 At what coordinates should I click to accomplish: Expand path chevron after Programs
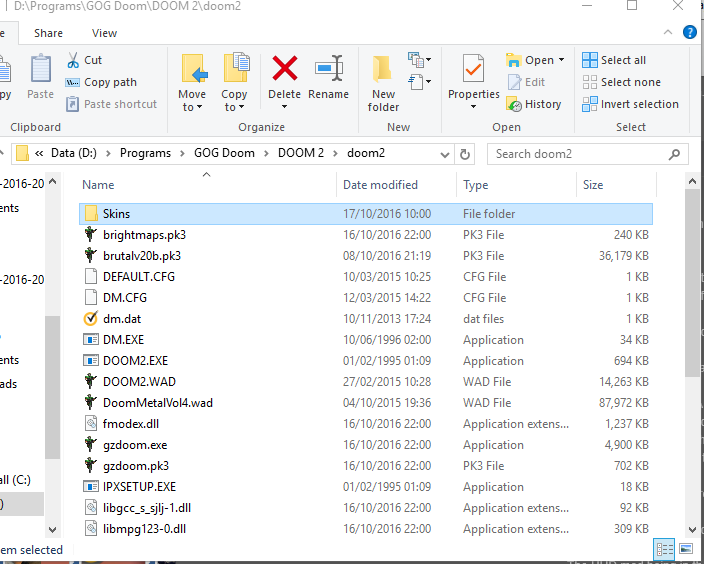(x=182, y=154)
